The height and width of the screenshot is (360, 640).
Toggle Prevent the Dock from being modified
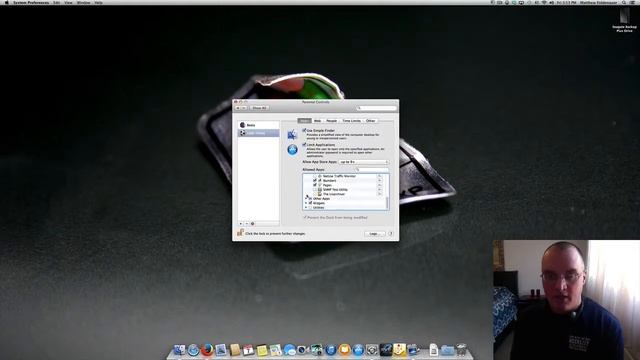pos(304,218)
